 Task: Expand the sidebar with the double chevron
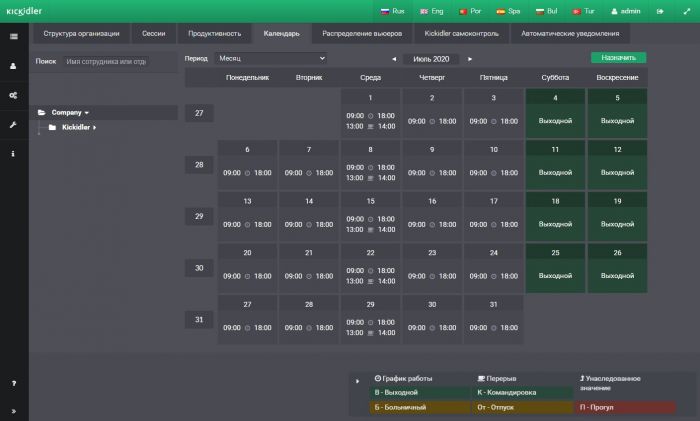14,411
